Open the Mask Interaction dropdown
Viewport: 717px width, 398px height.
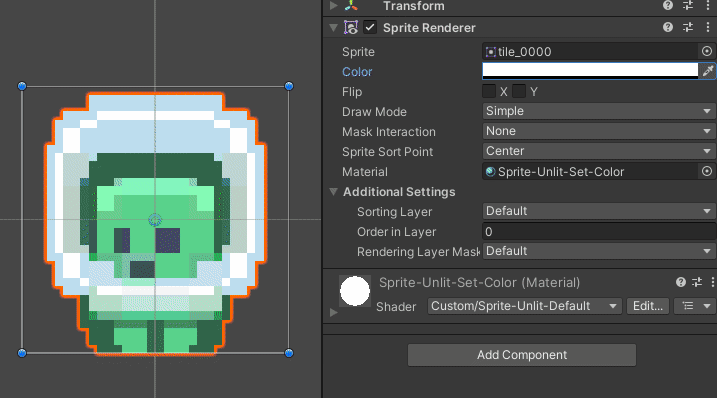coord(599,131)
